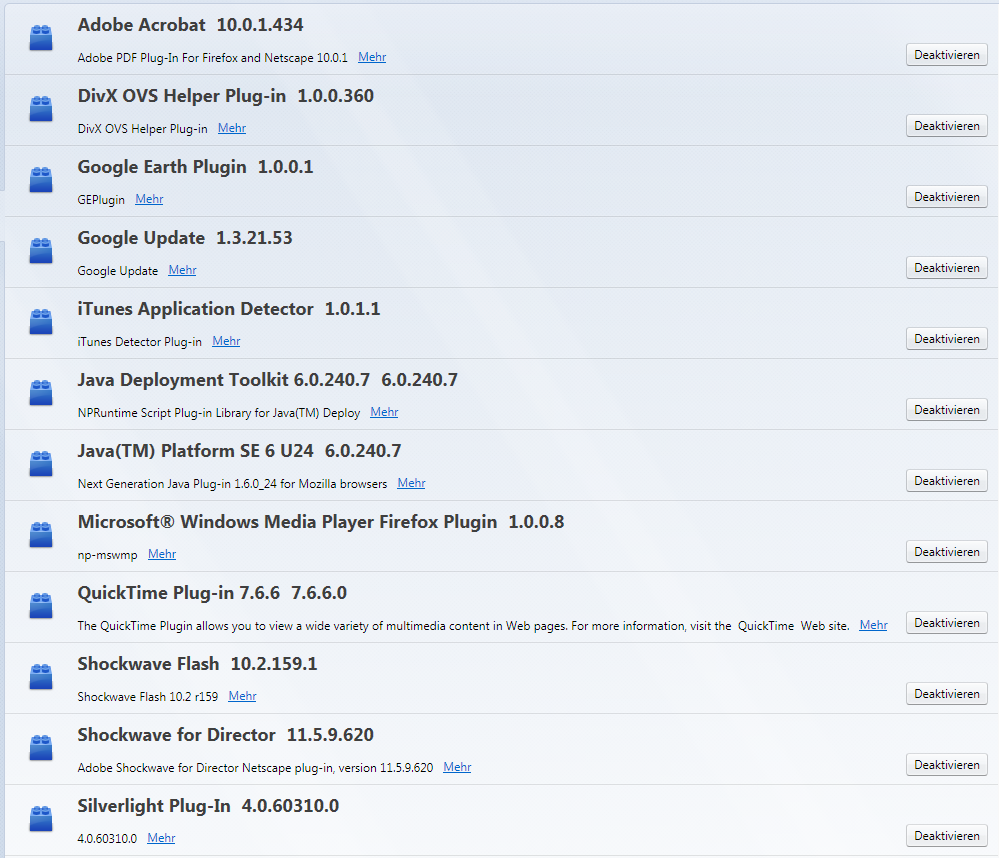Disable the iTunes Application Detector plugin
Viewport: 999px width, 858px height.
pos(947,339)
